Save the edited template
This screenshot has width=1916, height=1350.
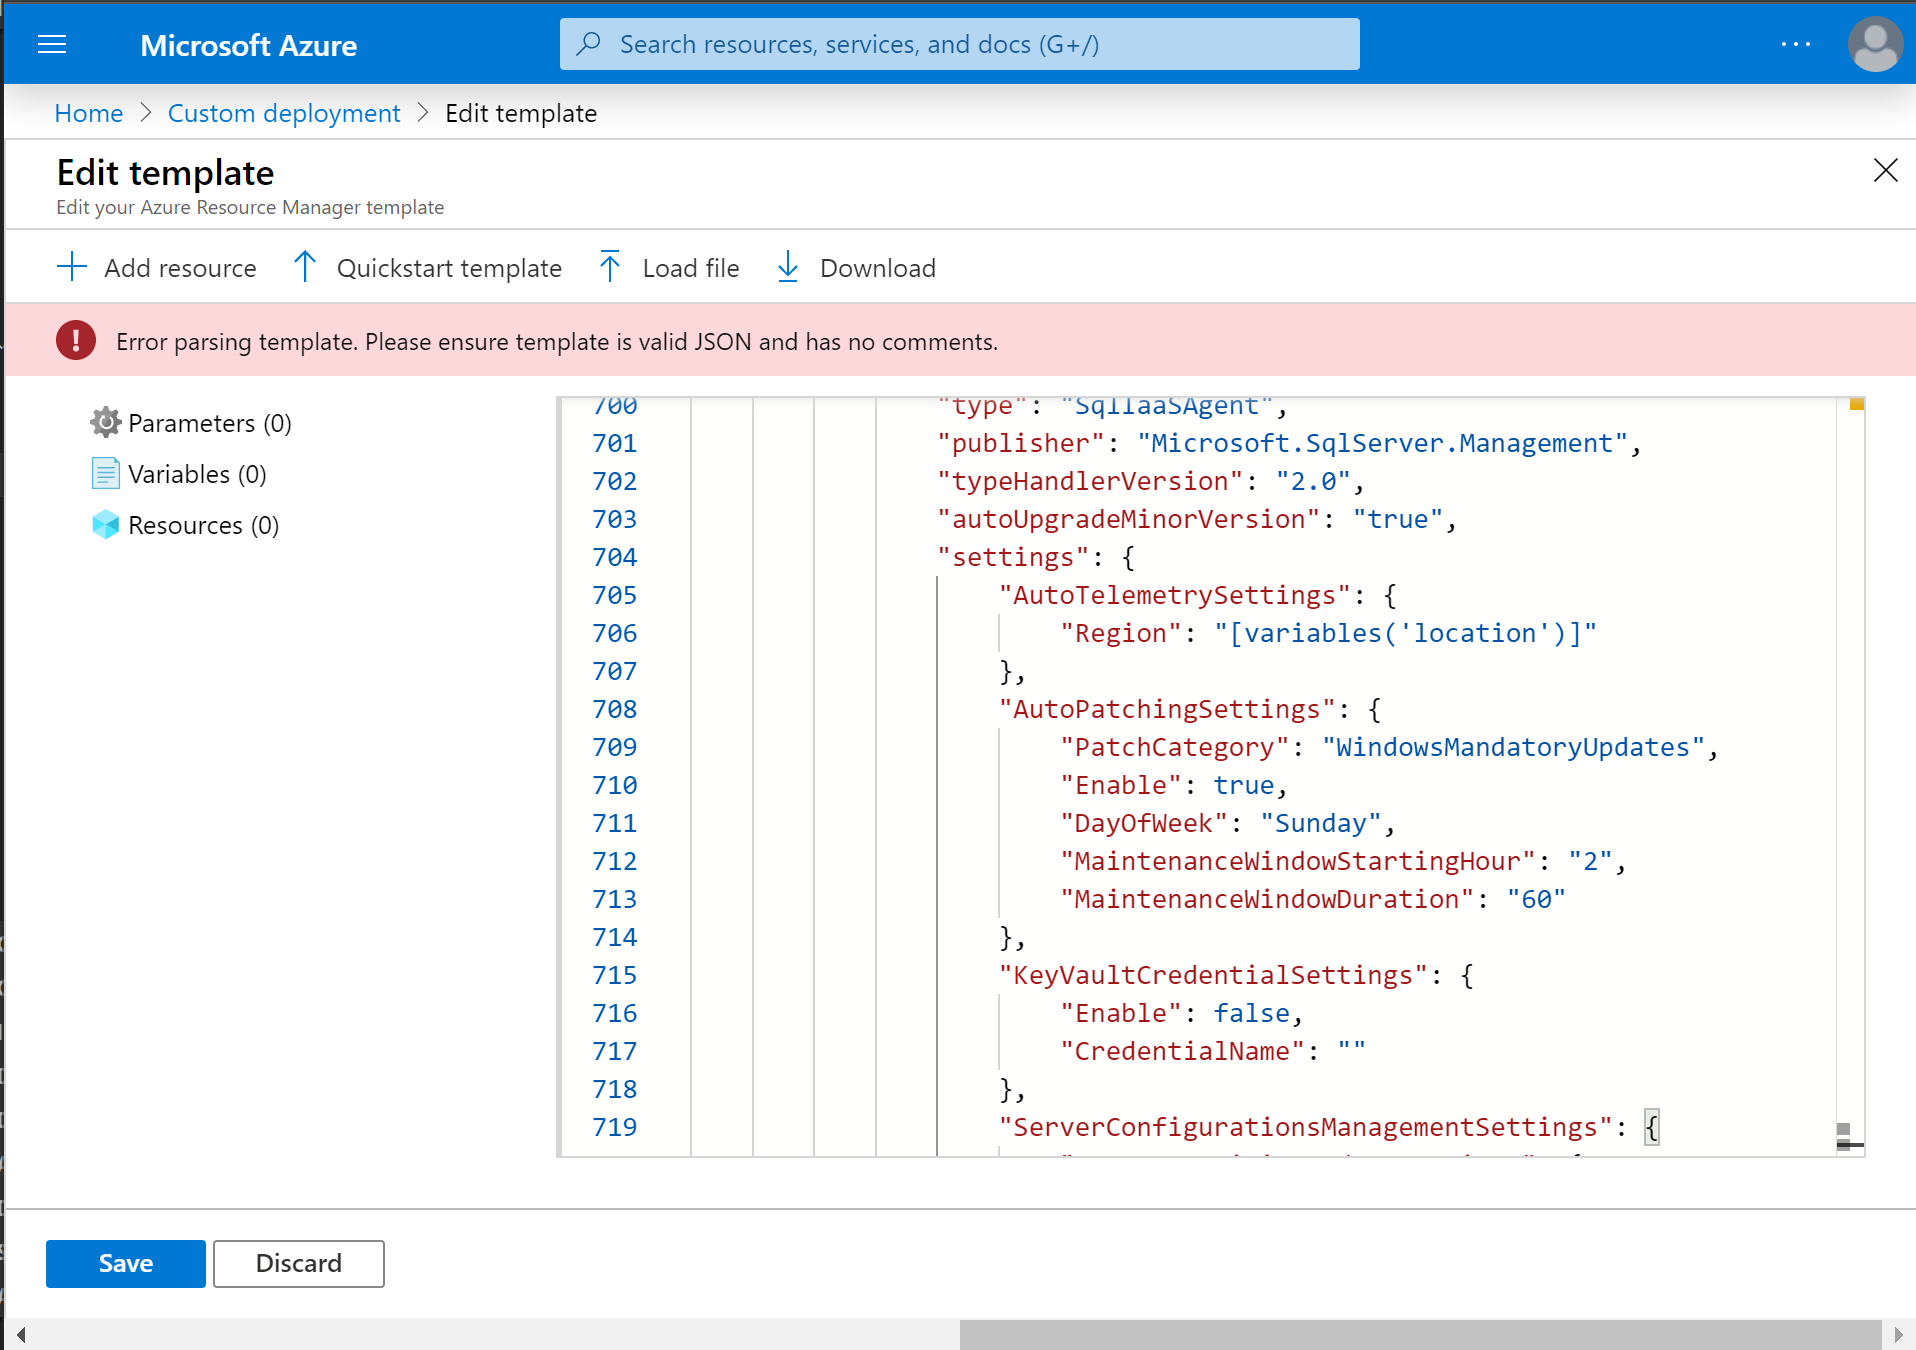coord(124,1263)
